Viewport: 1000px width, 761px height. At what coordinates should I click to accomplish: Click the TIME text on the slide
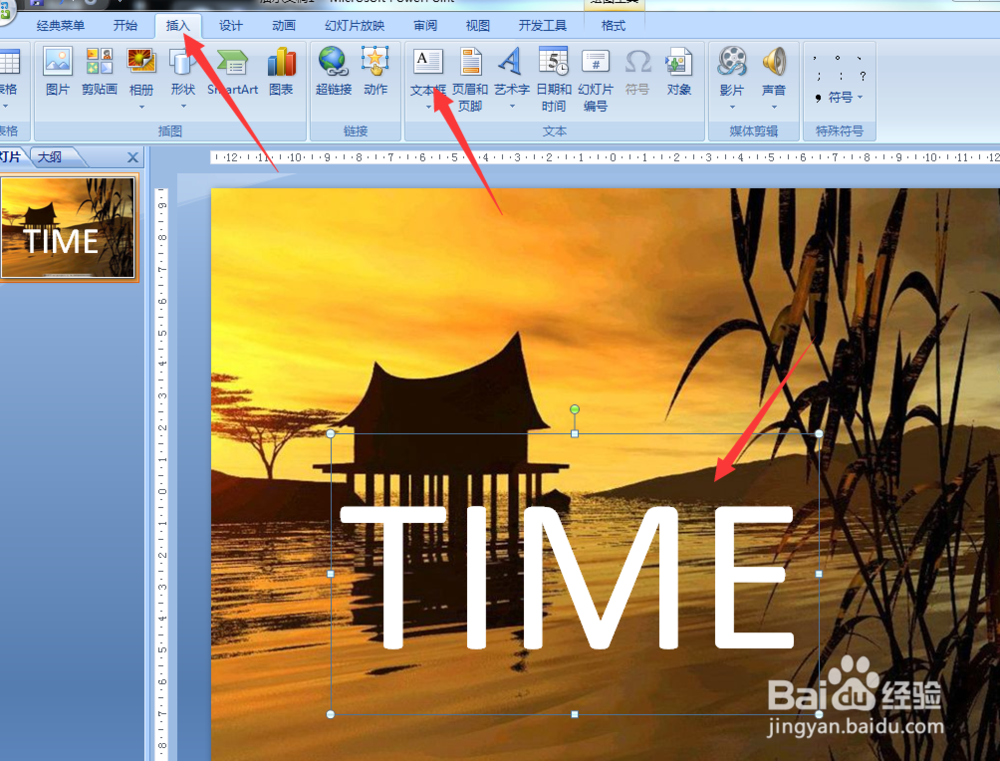point(568,577)
